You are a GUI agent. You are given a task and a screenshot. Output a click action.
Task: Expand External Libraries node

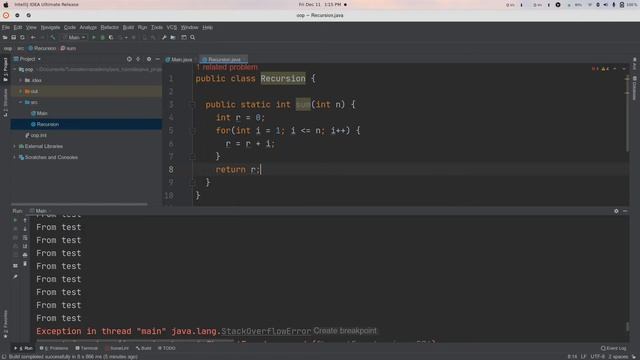(x=15, y=146)
